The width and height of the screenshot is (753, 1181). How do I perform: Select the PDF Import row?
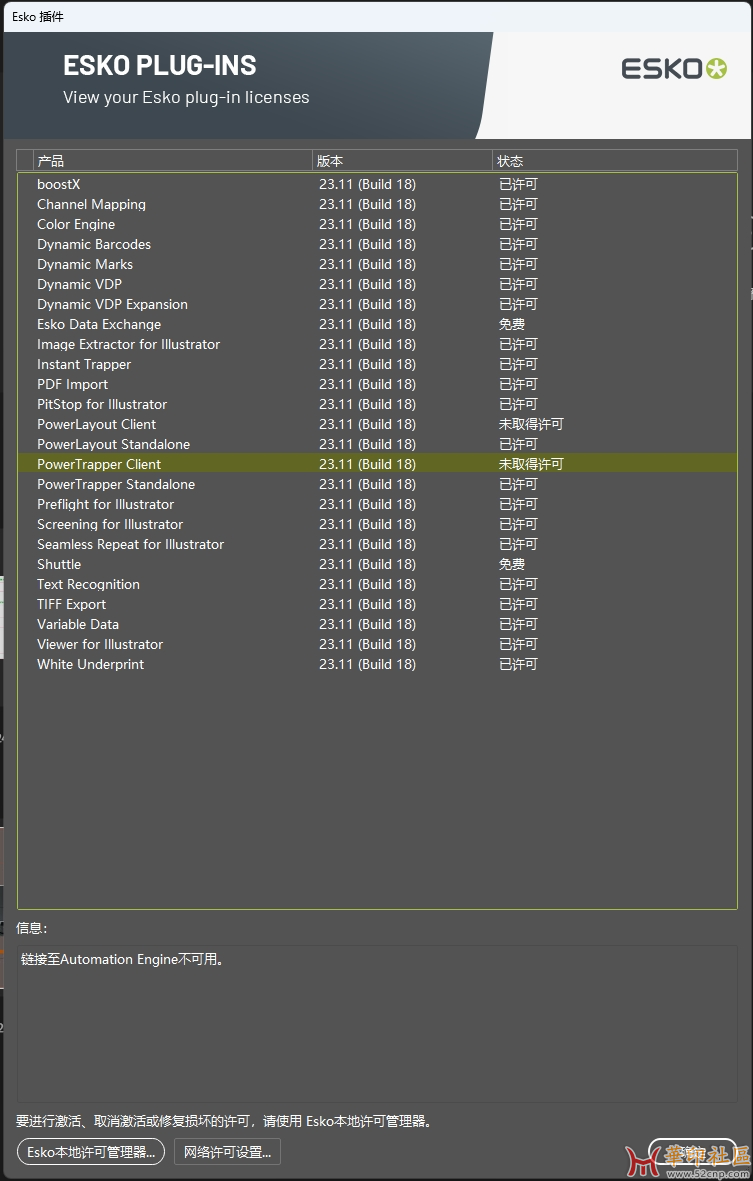pos(377,383)
